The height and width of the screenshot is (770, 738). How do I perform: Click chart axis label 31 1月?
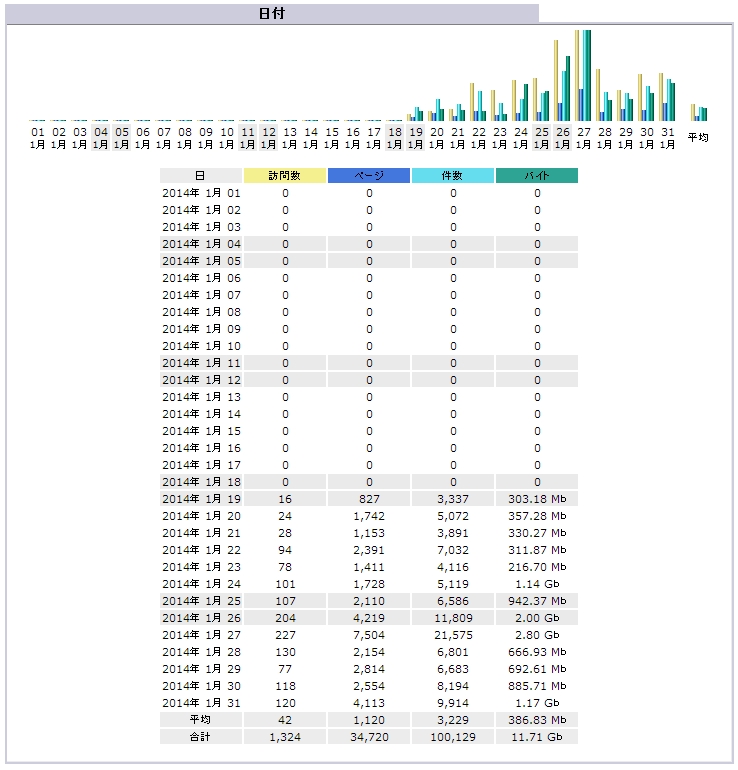[667, 138]
